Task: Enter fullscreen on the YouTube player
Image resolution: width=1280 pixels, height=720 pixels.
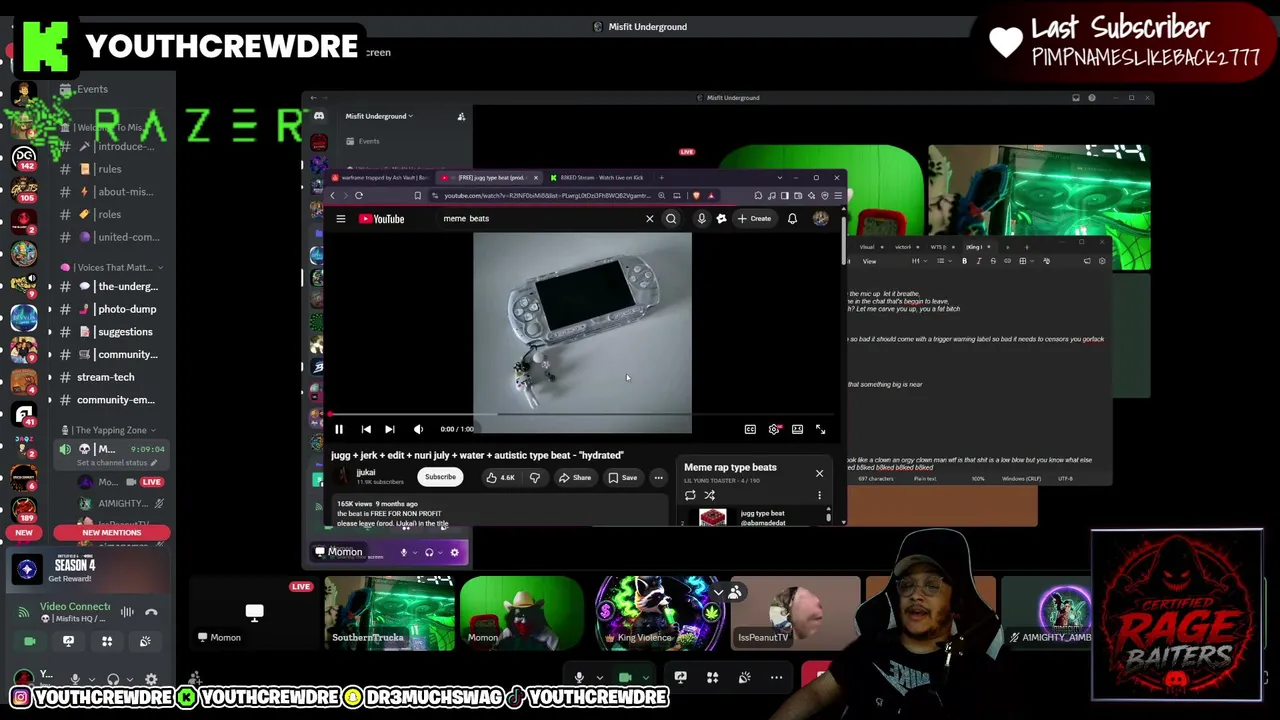Action: click(820, 429)
